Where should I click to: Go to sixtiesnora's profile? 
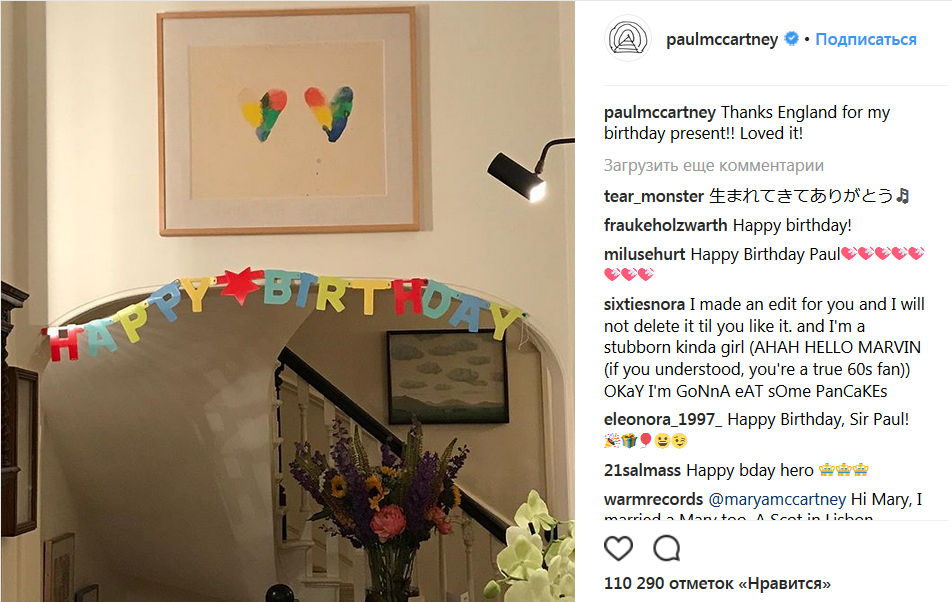pos(645,304)
